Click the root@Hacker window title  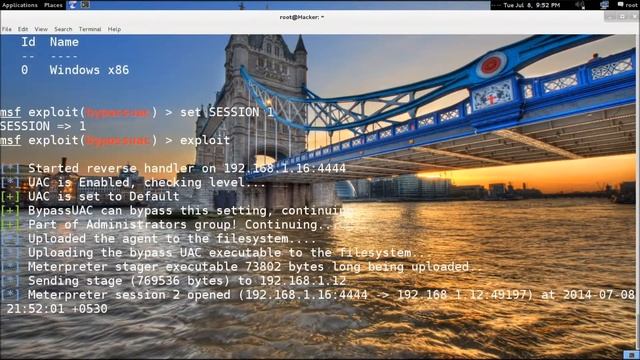pyautogui.click(x=302, y=17)
